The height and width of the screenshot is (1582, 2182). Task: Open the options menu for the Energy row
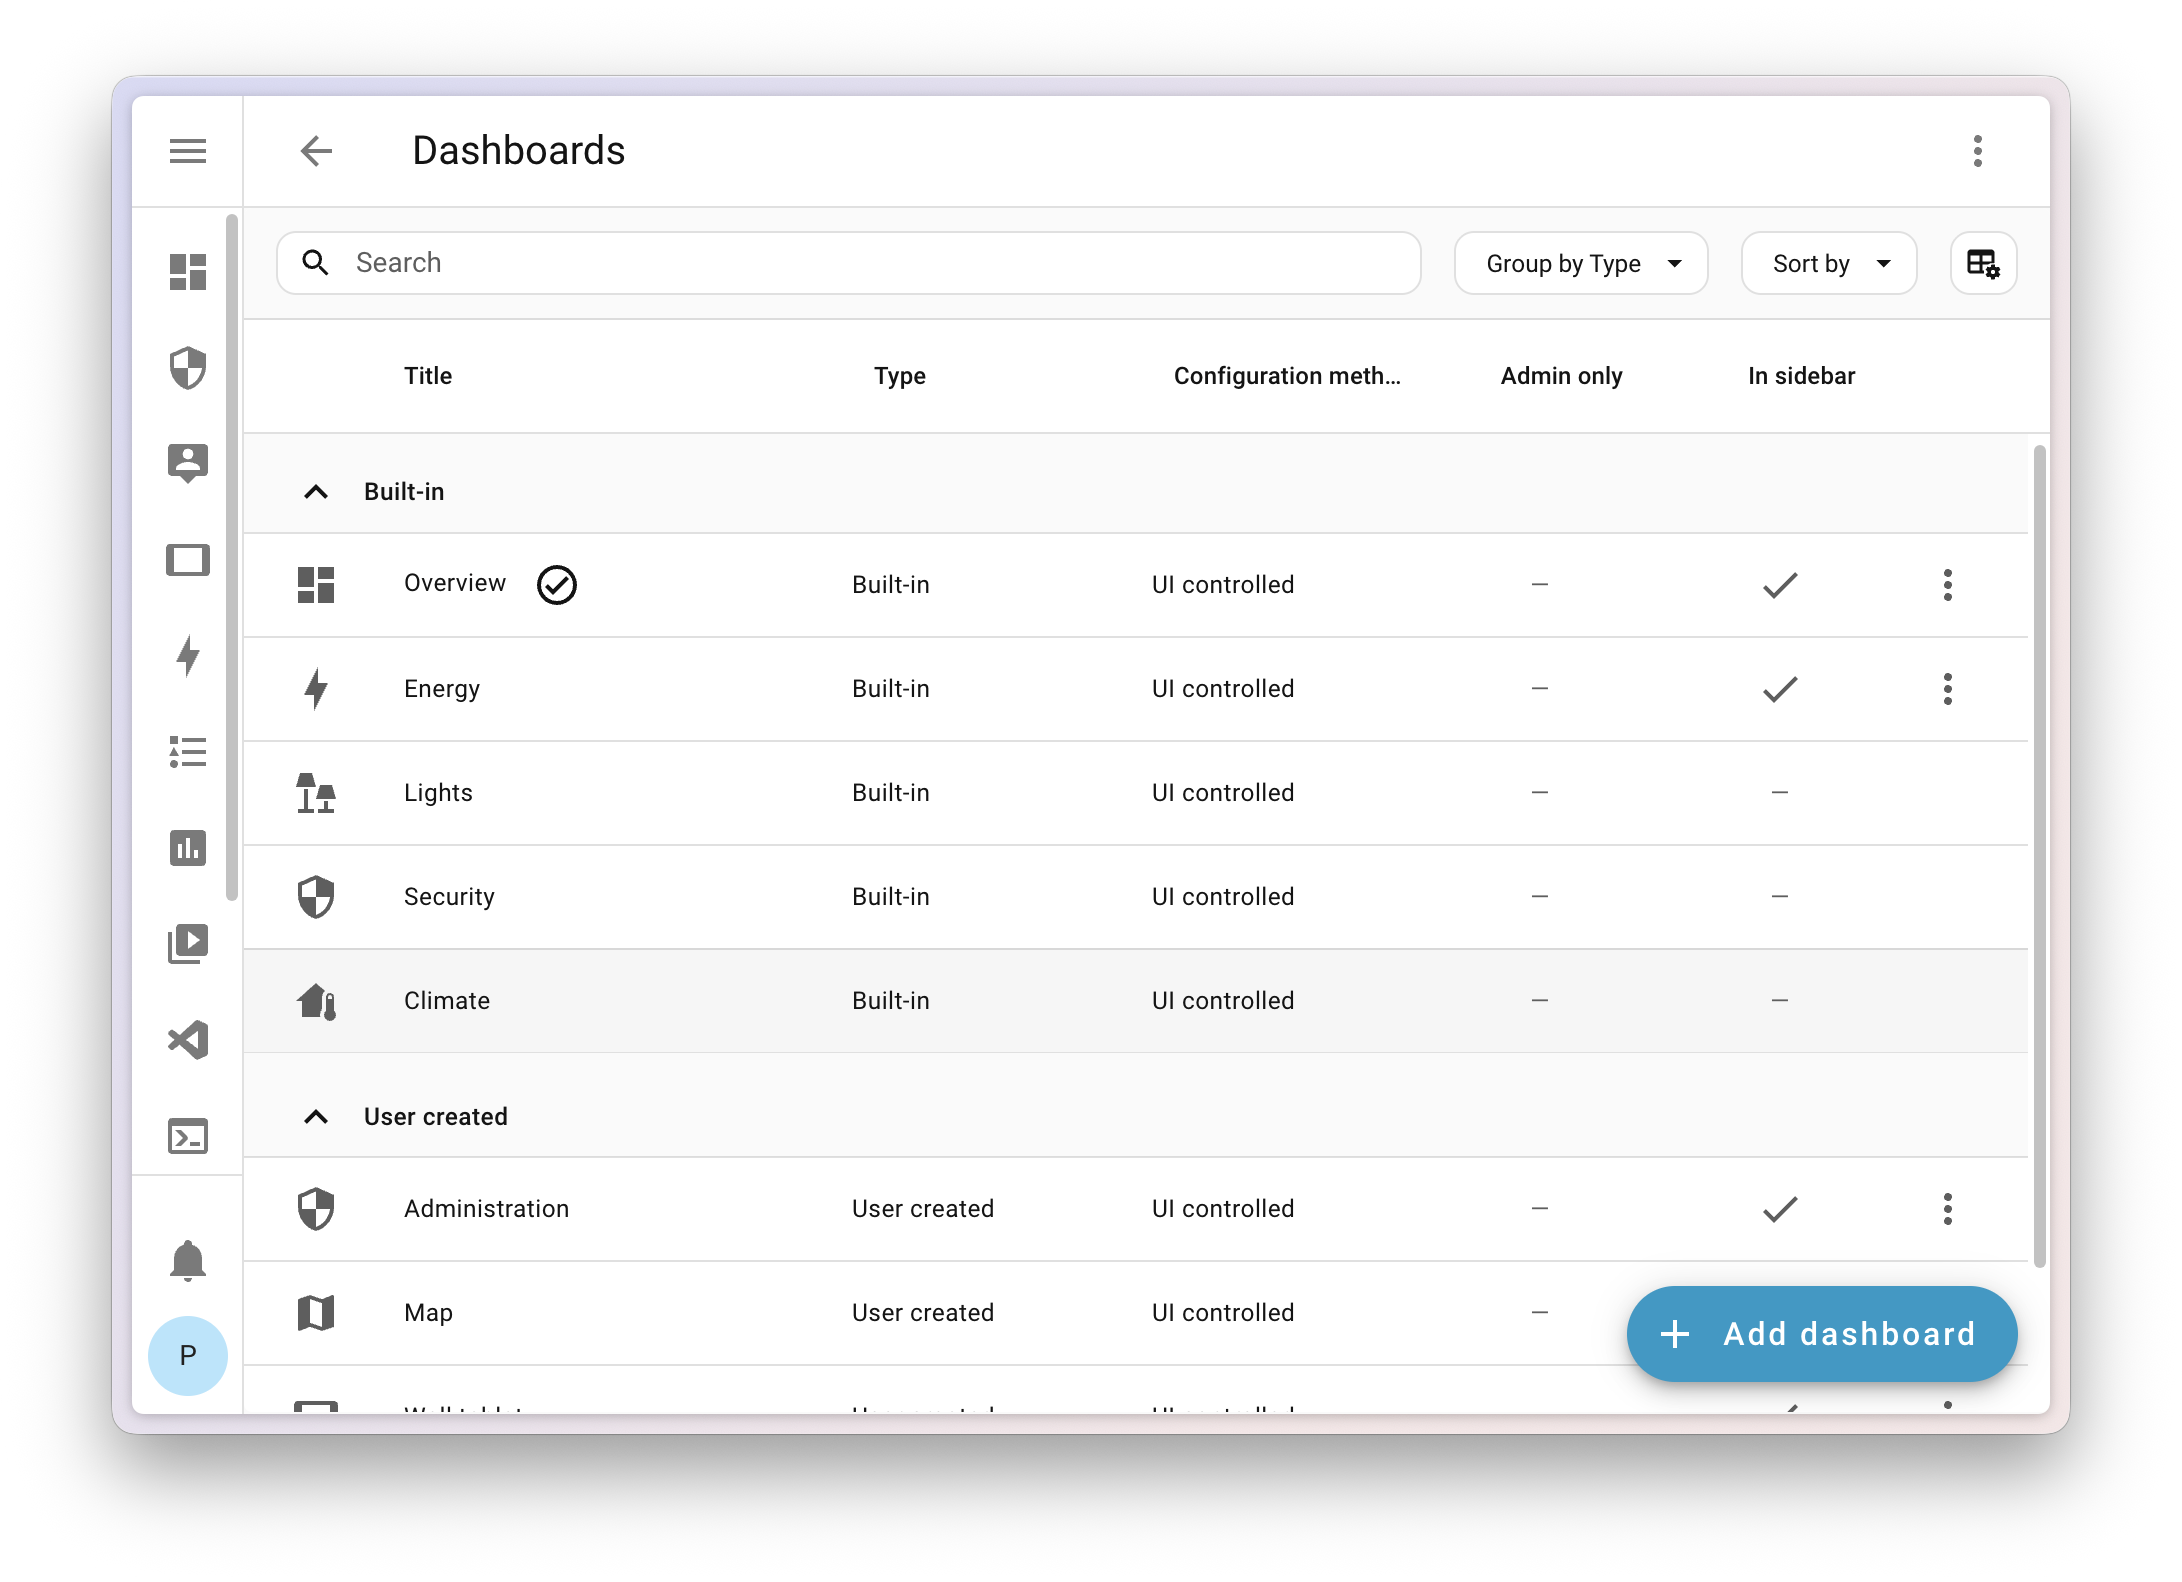pos(1947,688)
